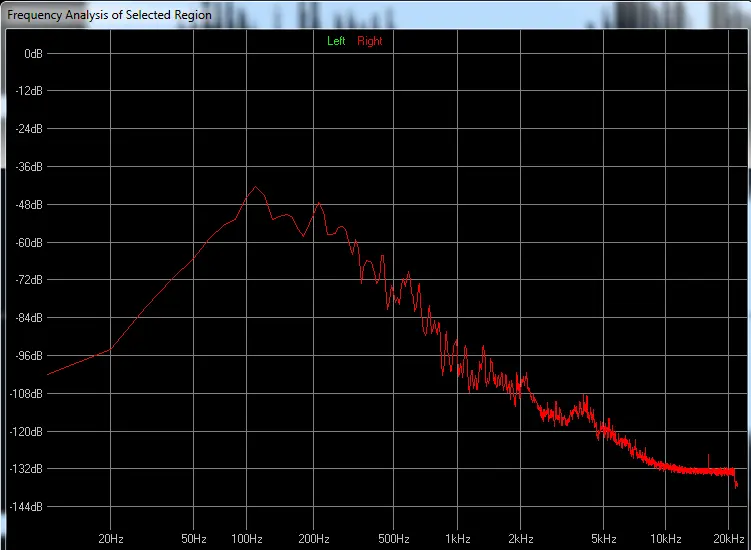Click the -132dB axis label
751x550 pixels.
tap(26, 469)
